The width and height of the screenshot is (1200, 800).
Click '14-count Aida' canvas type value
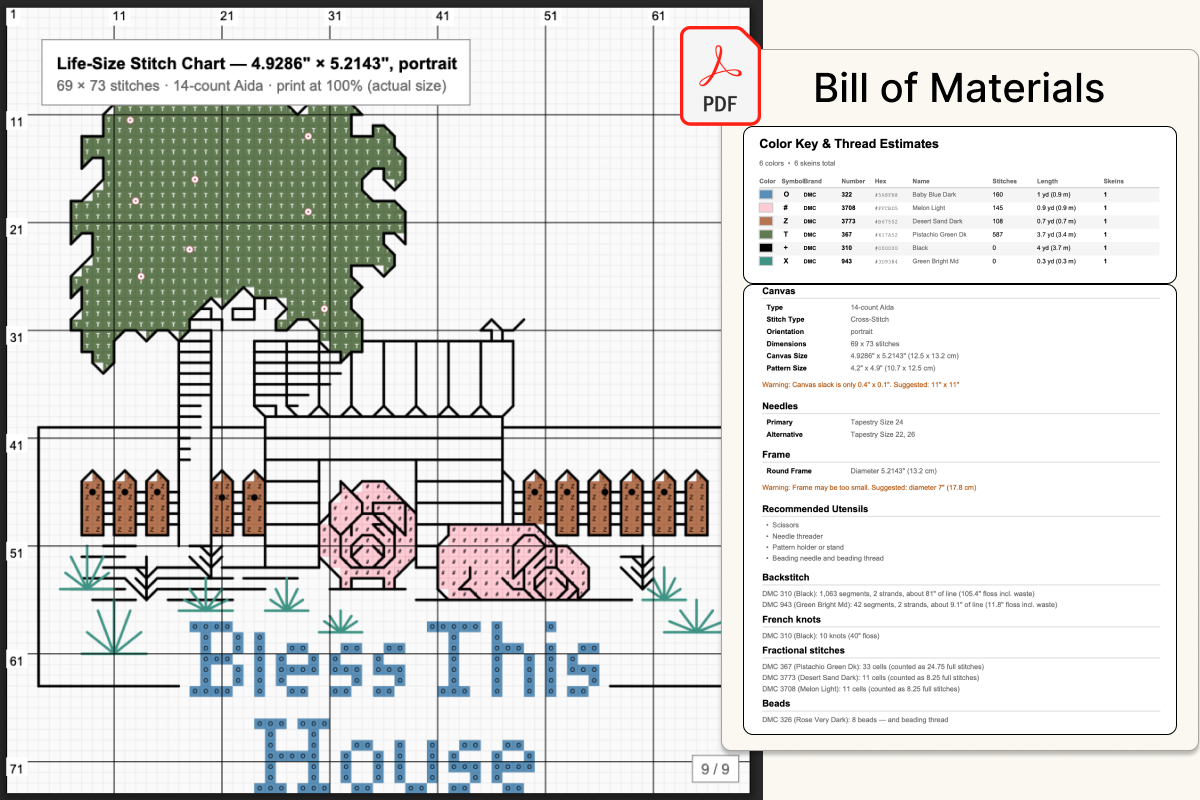(872, 307)
